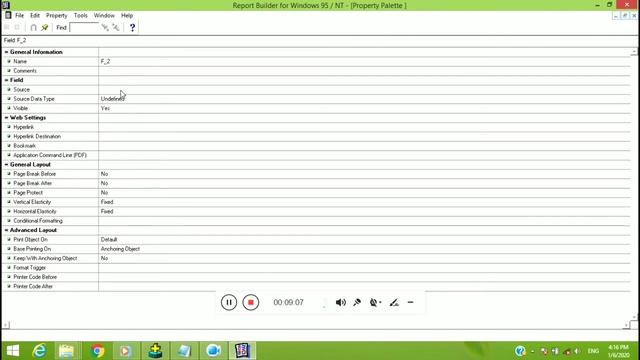640x360 pixels.
Task: Click the Find Backward toolbar icon
Action: tap(116, 27)
